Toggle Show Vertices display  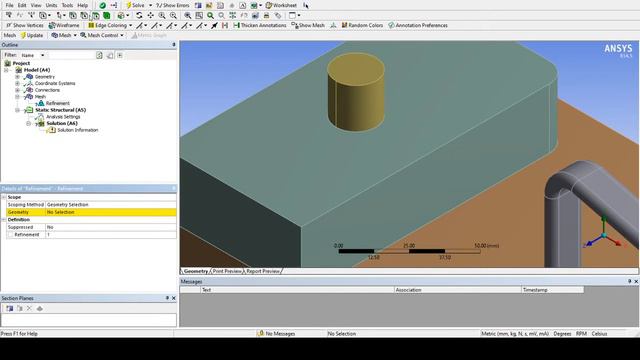point(24,25)
